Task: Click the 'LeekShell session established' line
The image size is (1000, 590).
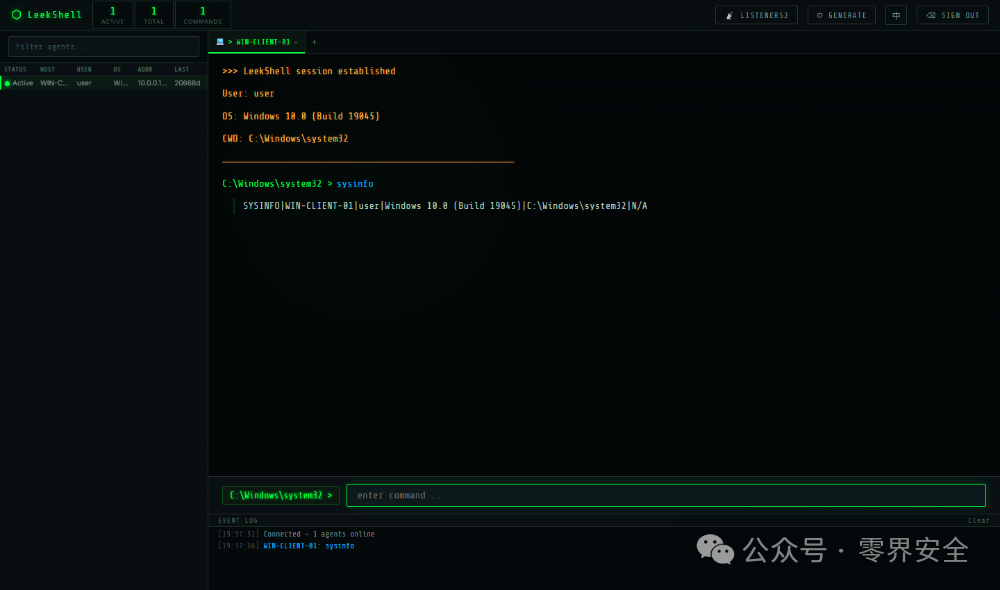Action: 309,71
